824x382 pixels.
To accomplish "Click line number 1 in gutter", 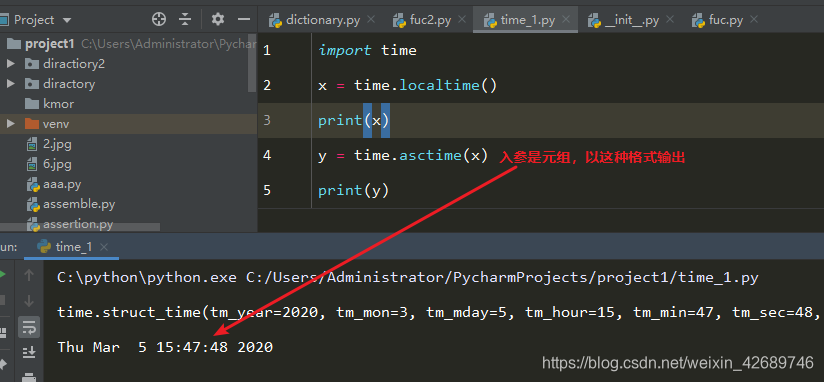I will [x=267, y=50].
